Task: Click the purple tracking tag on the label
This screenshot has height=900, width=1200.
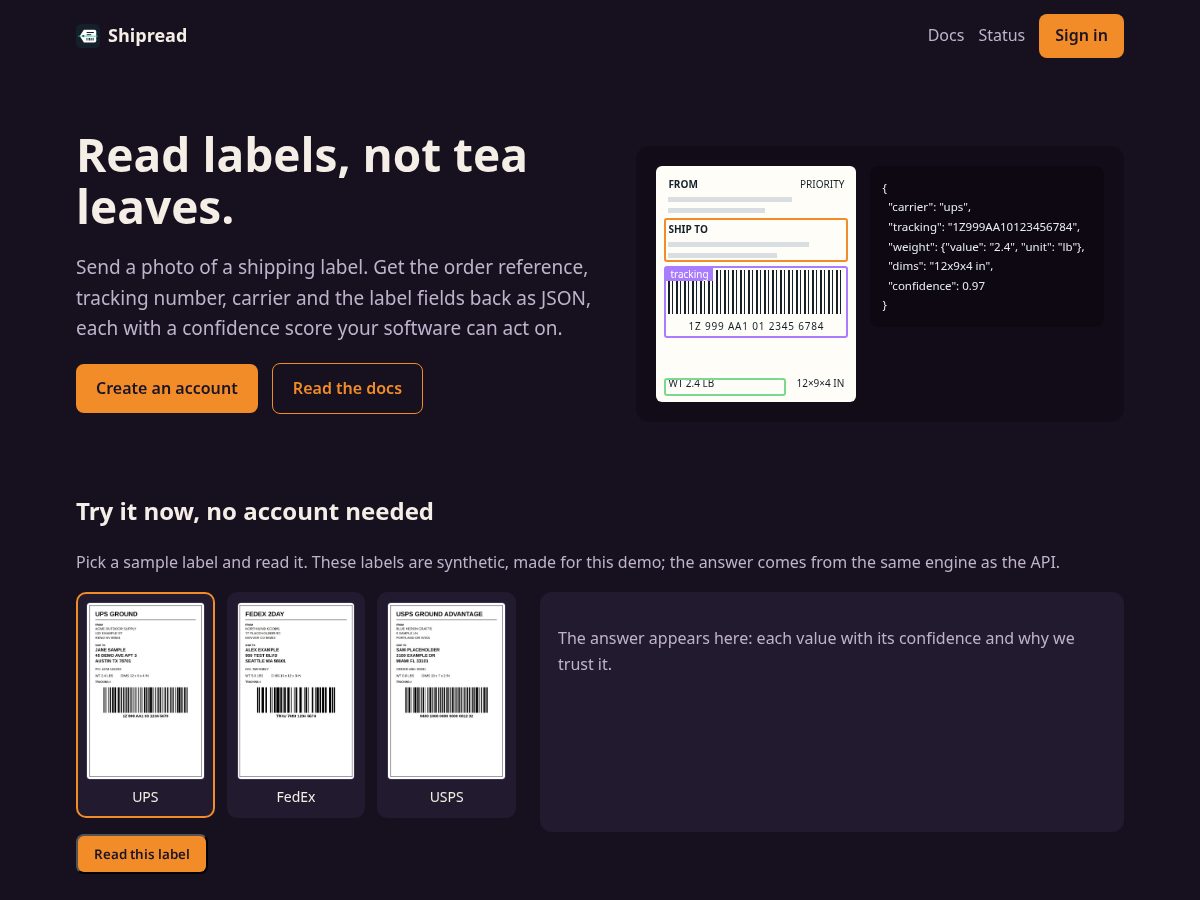Action: 689,274
